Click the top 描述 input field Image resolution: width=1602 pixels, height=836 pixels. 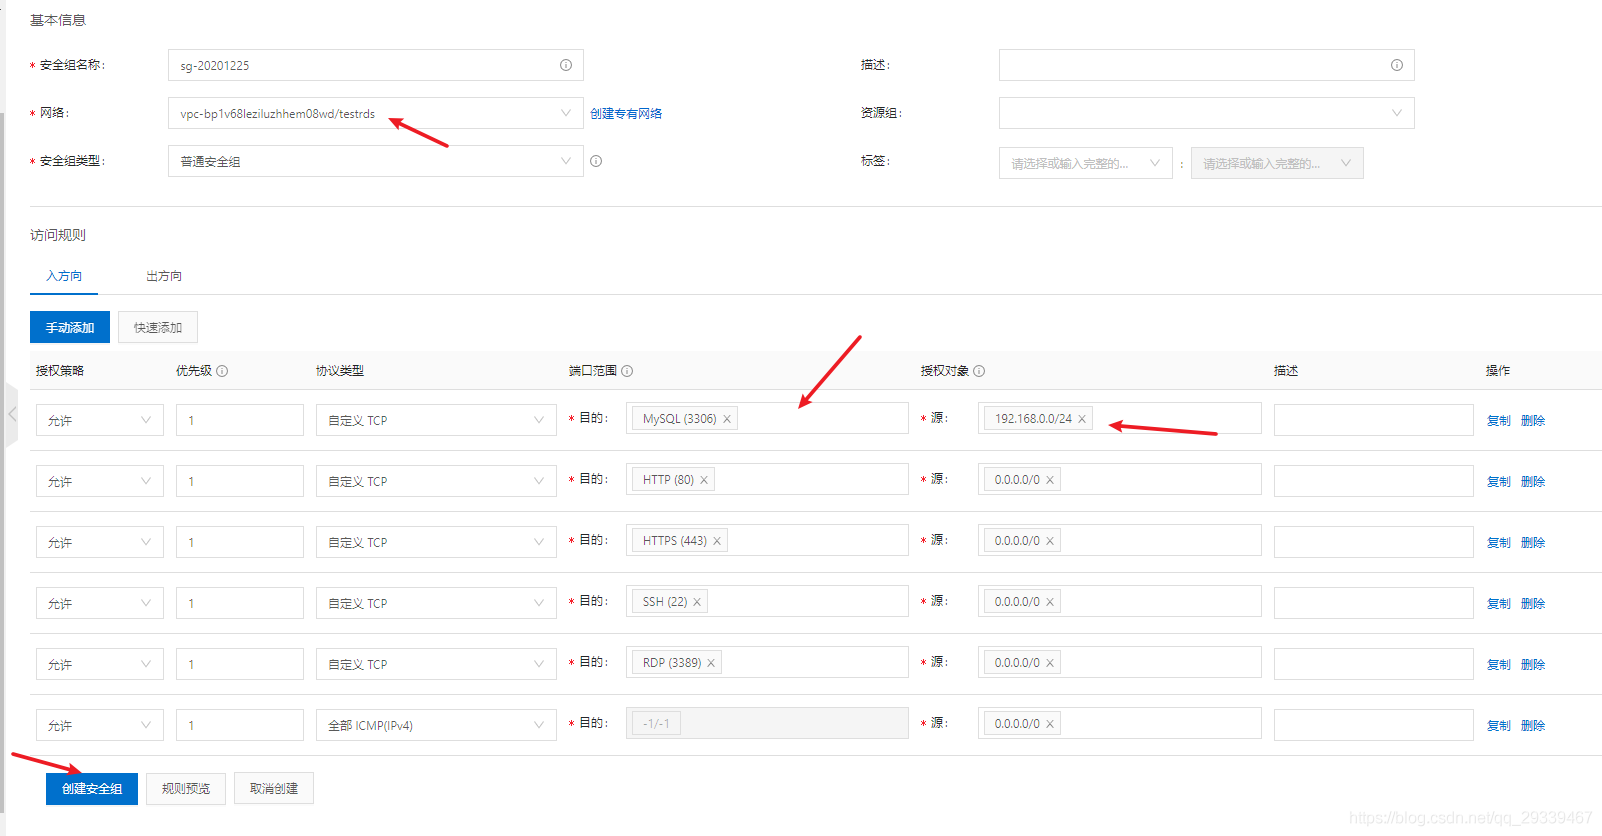(1207, 65)
